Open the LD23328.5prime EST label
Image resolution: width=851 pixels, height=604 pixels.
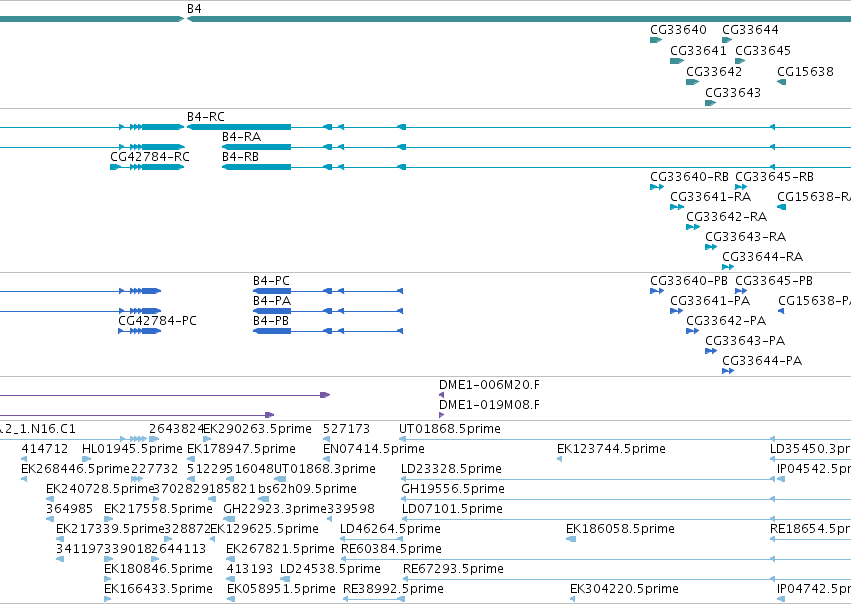tap(452, 469)
